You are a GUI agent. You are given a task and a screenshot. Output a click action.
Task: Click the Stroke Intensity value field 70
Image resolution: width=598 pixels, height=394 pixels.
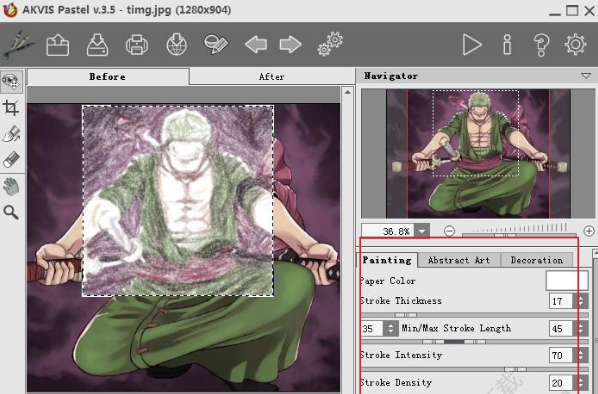(x=561, y=355)
